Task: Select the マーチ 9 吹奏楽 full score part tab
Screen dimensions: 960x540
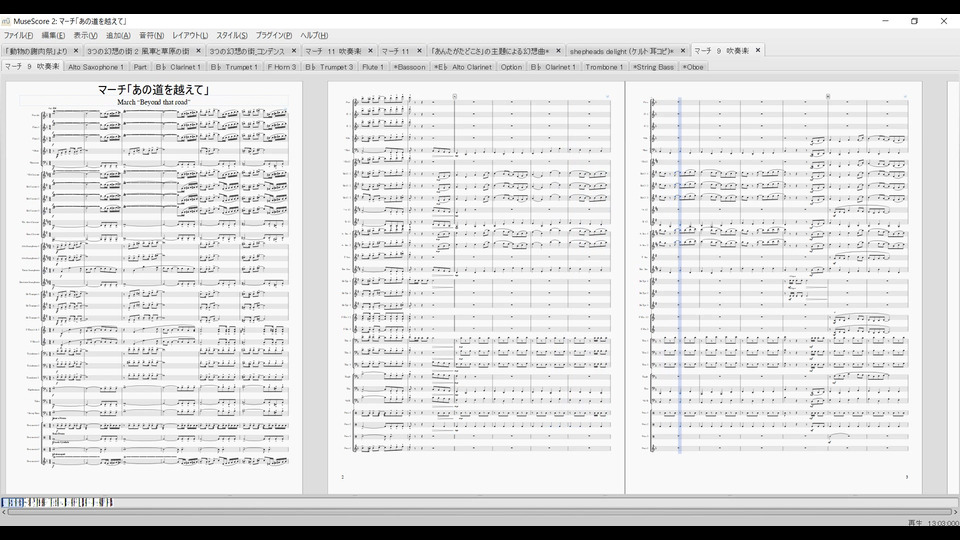Action: (32, 66)
